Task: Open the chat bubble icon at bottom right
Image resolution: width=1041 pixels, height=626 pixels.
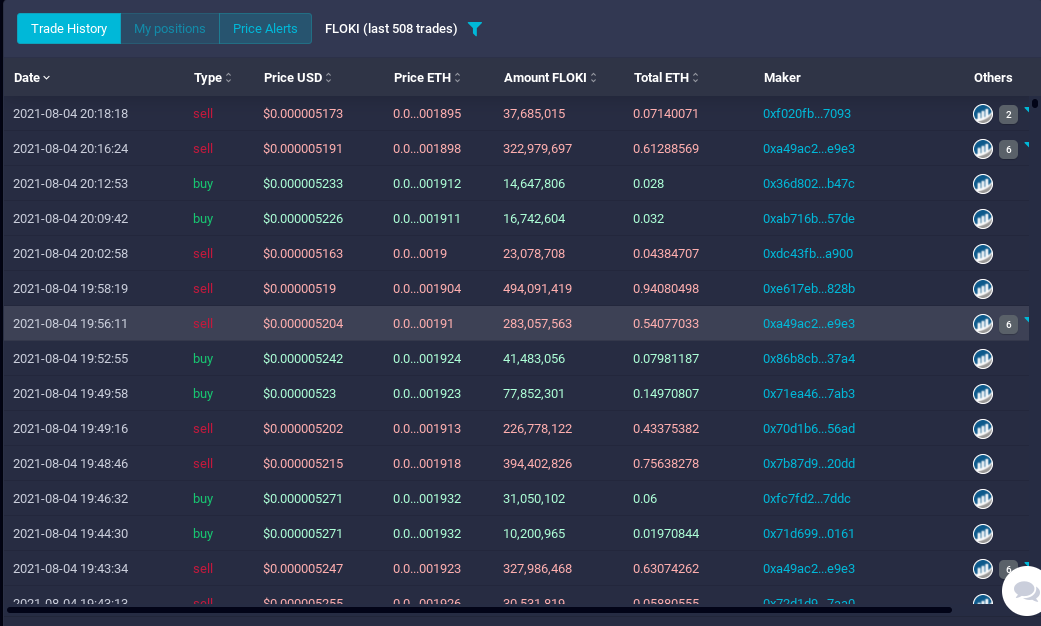Action: click(1022, 592)
